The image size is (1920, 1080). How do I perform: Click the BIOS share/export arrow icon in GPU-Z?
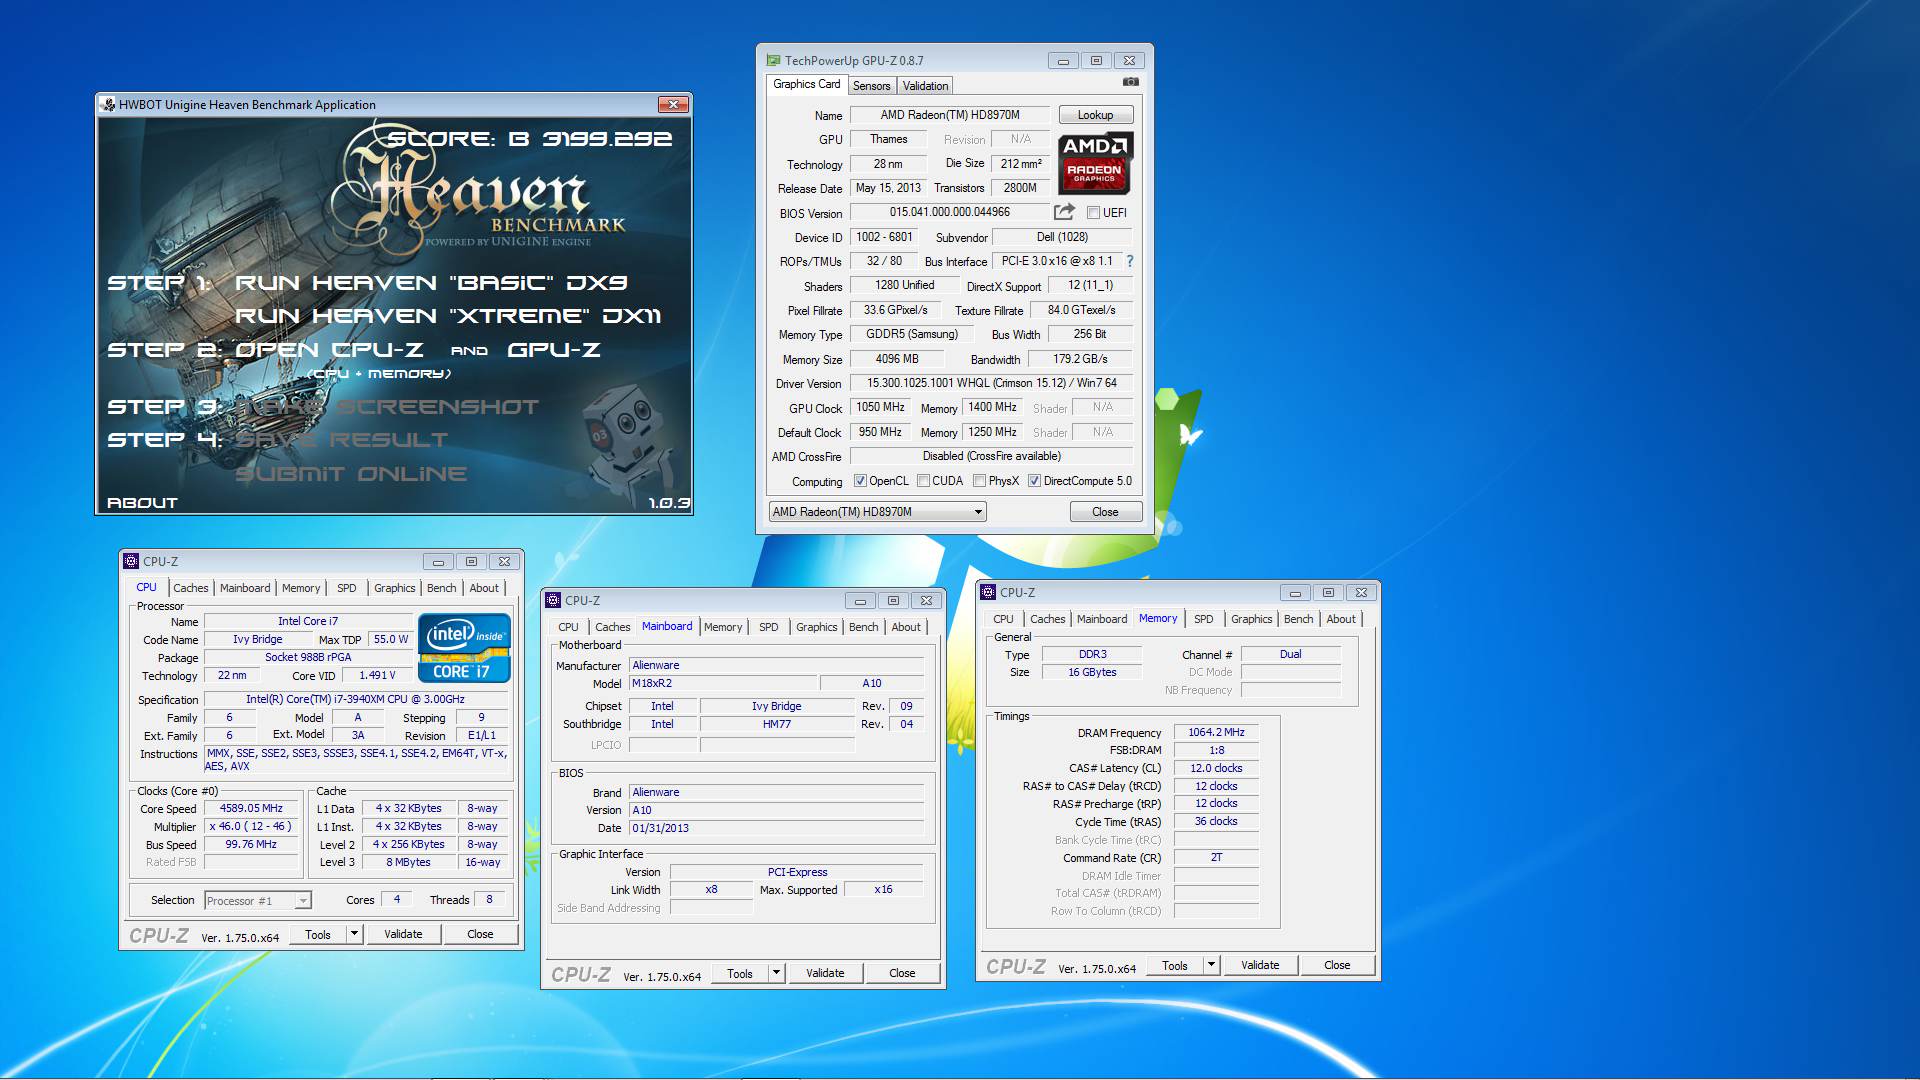point(1064,212)
